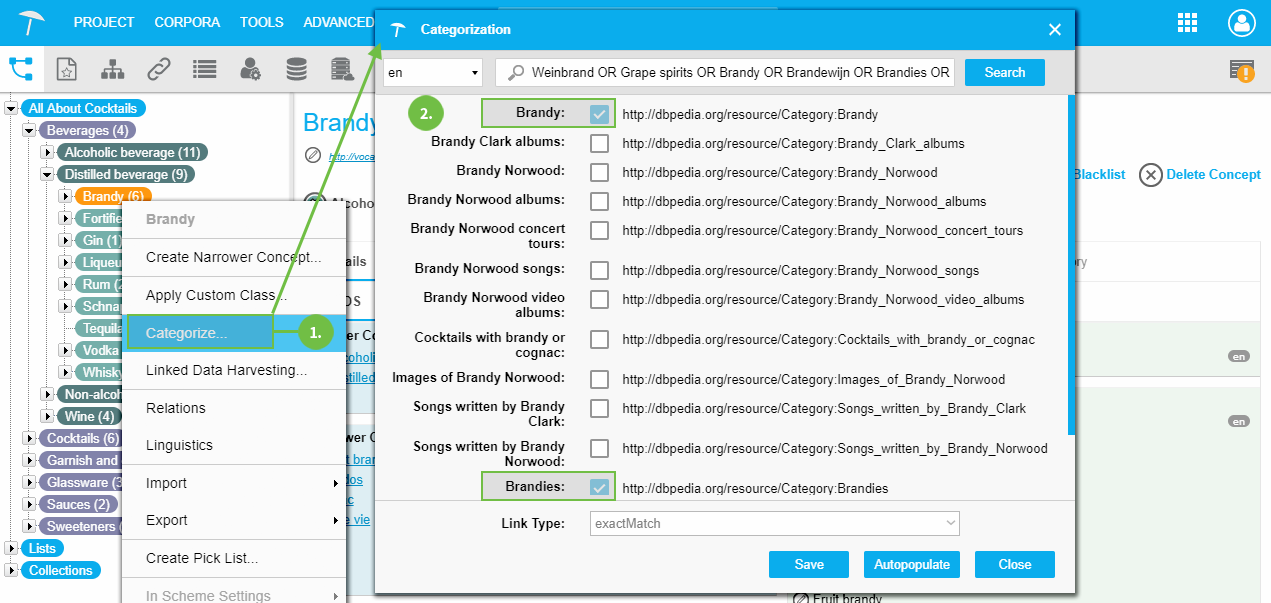Click the chain link toolbar icon
The width and height of the screenshot is (1271, 603).
158,69
